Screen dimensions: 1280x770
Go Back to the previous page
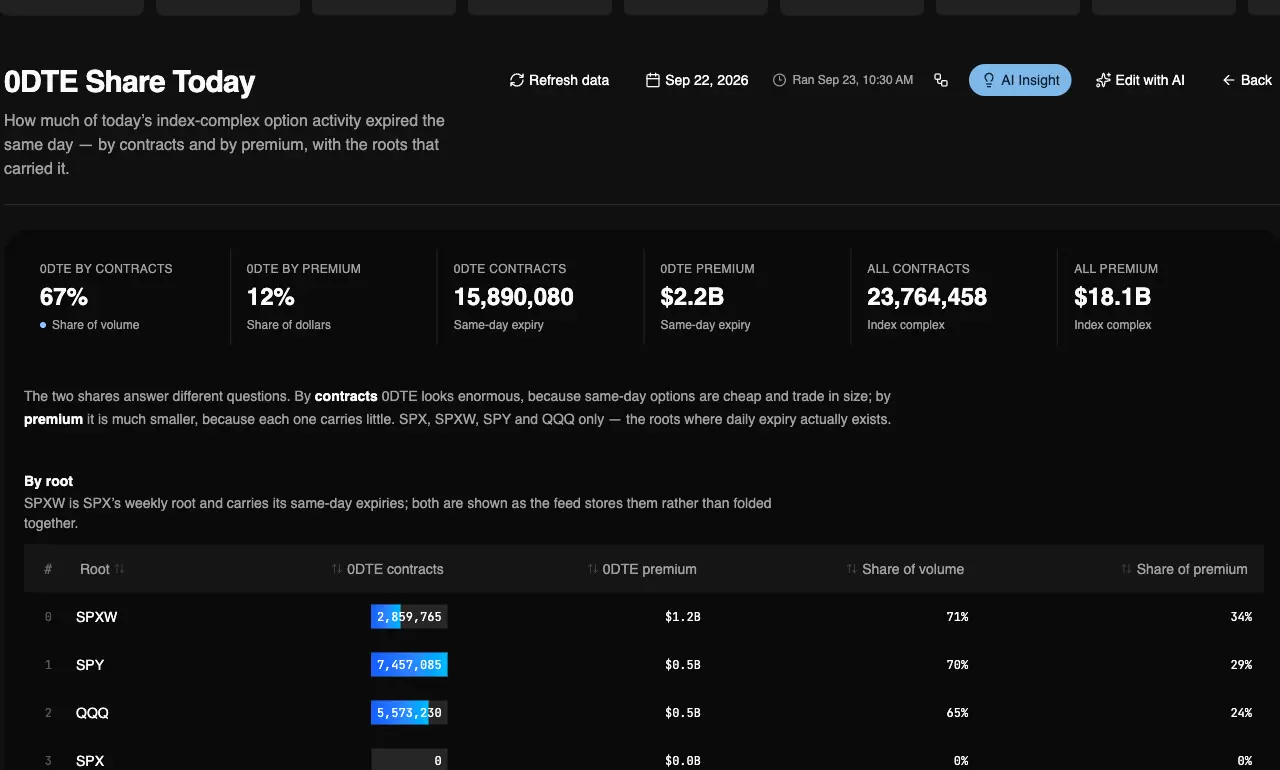(1247, 80)
